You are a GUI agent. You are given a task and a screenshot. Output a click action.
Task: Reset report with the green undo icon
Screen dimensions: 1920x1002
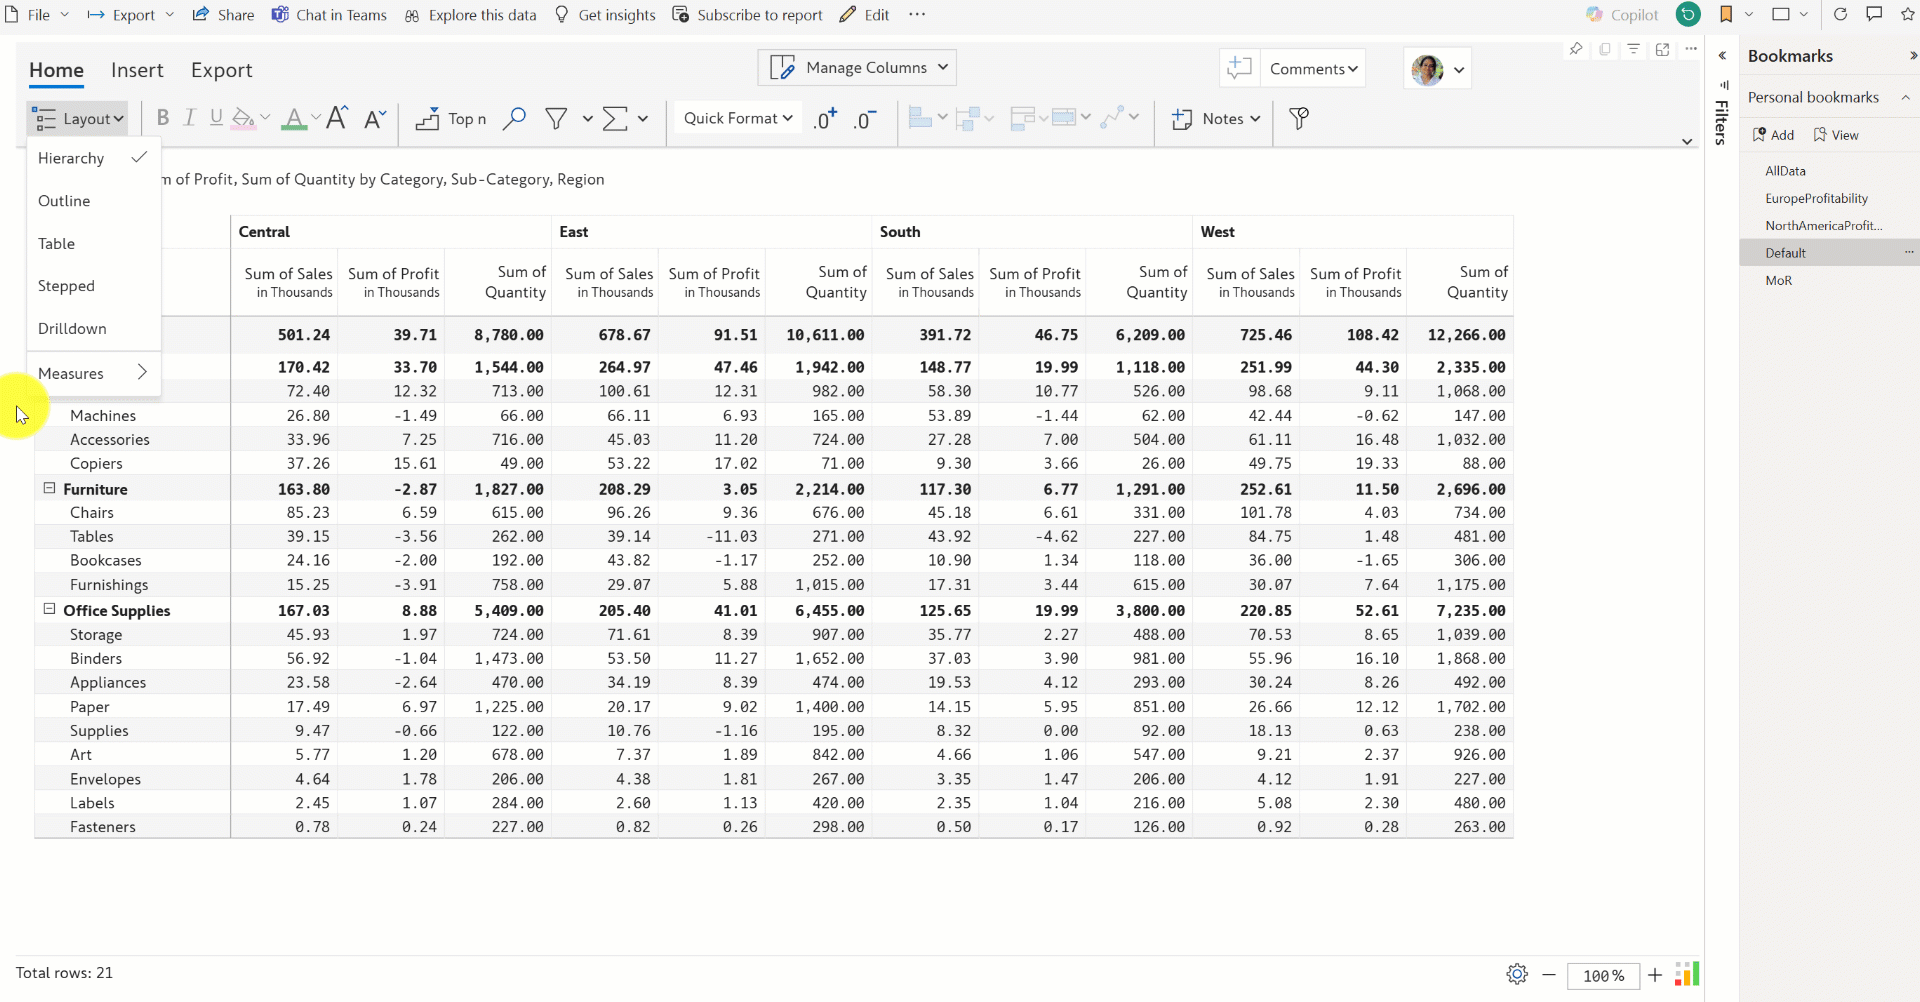coord(1688,15)
